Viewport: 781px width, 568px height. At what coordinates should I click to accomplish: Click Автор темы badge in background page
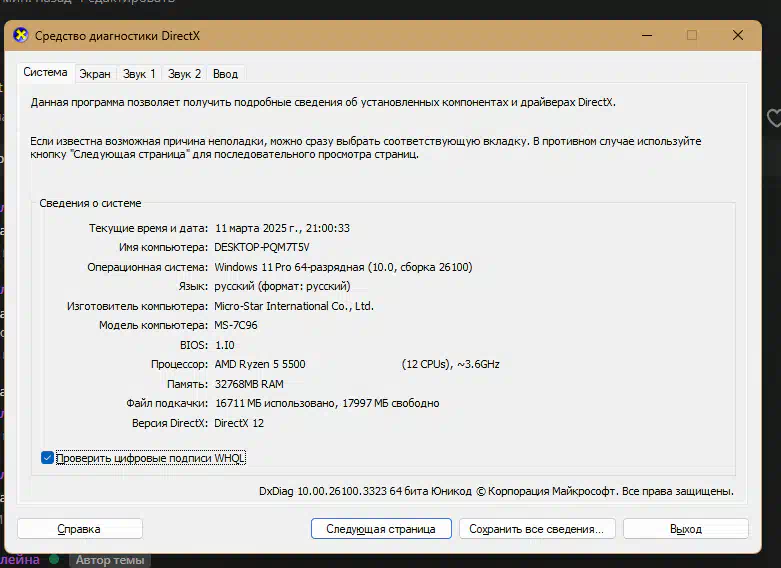[x=110, y=560]
